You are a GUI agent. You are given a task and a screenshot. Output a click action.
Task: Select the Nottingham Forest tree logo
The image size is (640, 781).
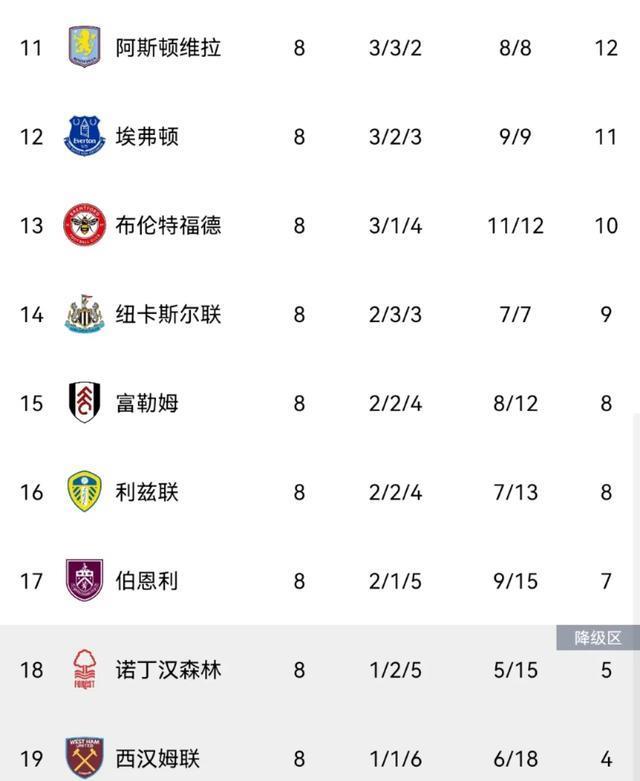pos(84,669)
